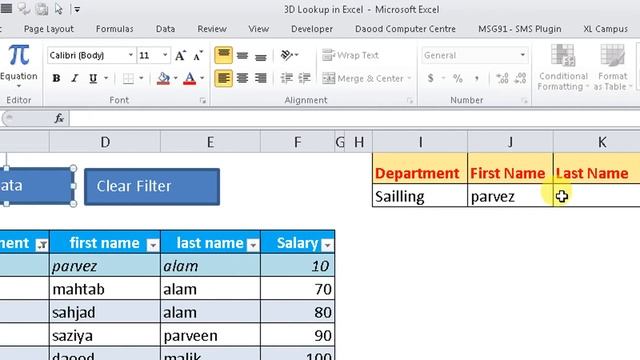
Task: Select the parvez cell under First Name
Action: click(x=510, y=196)
